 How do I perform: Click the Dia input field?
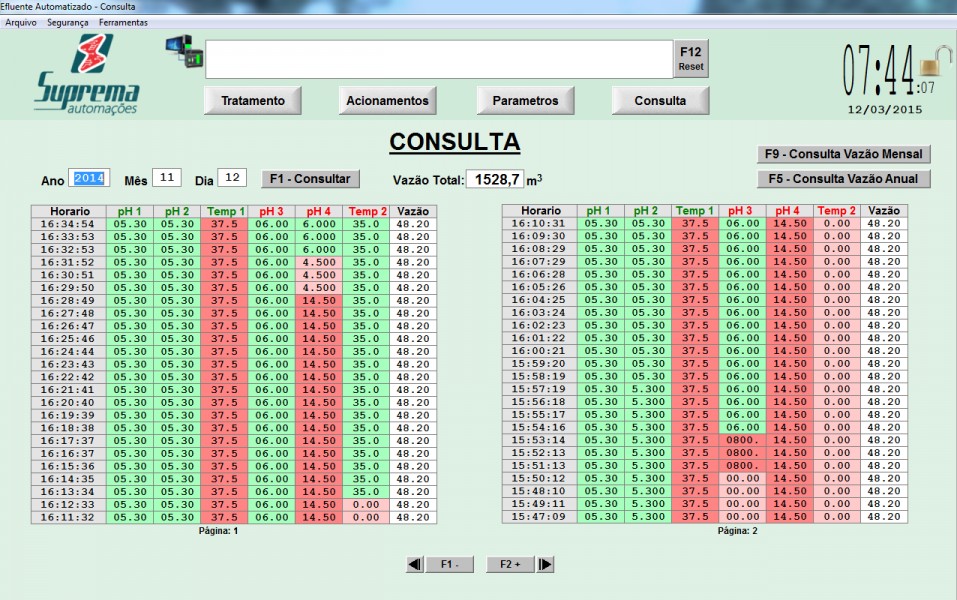pos(231,178)
